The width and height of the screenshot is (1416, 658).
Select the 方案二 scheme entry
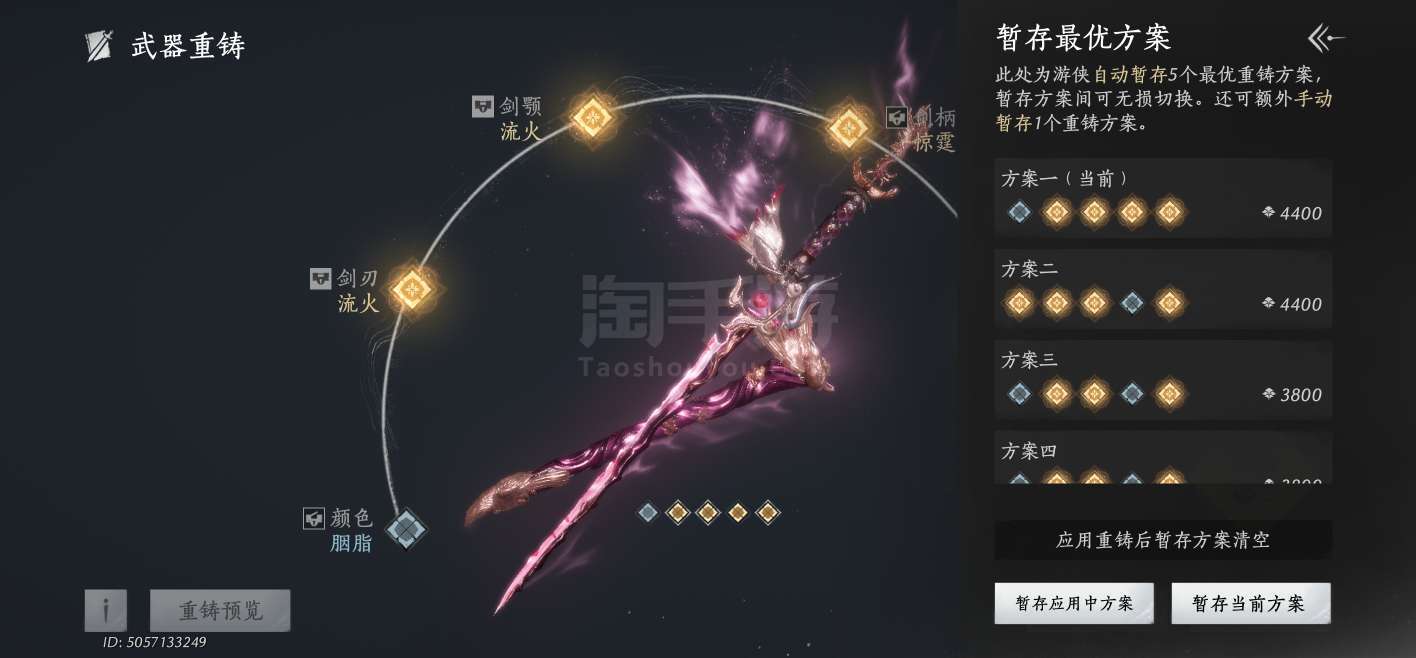tap(1163, 288)
